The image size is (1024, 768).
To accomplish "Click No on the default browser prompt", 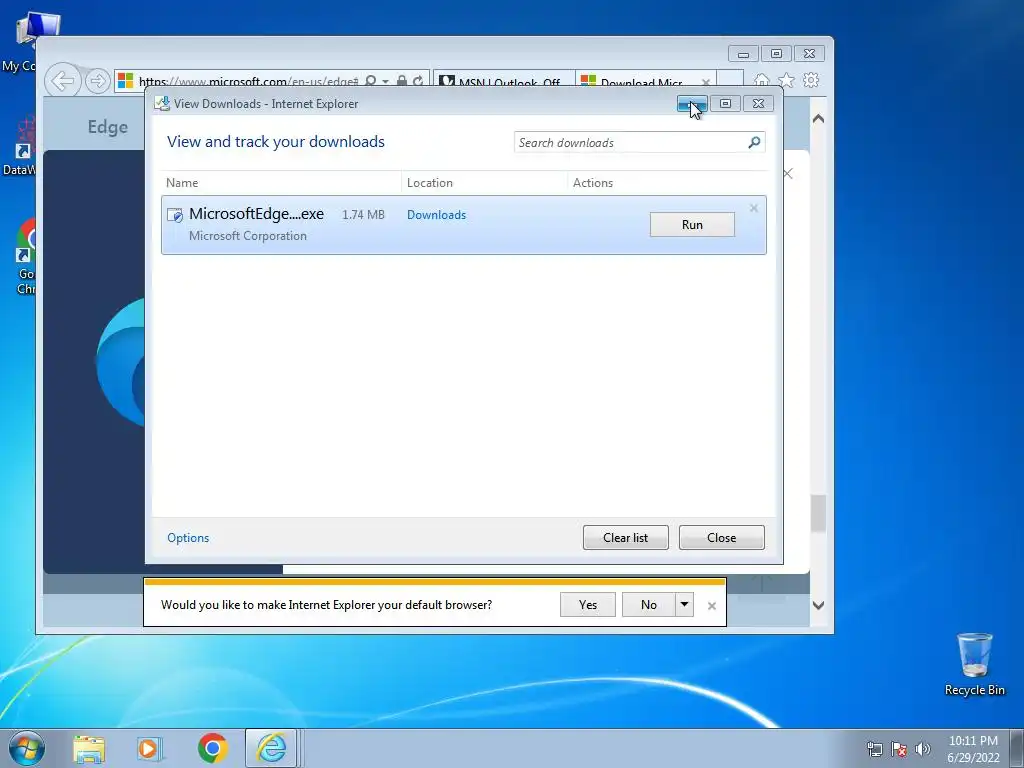I will click(x=648, y=605).
